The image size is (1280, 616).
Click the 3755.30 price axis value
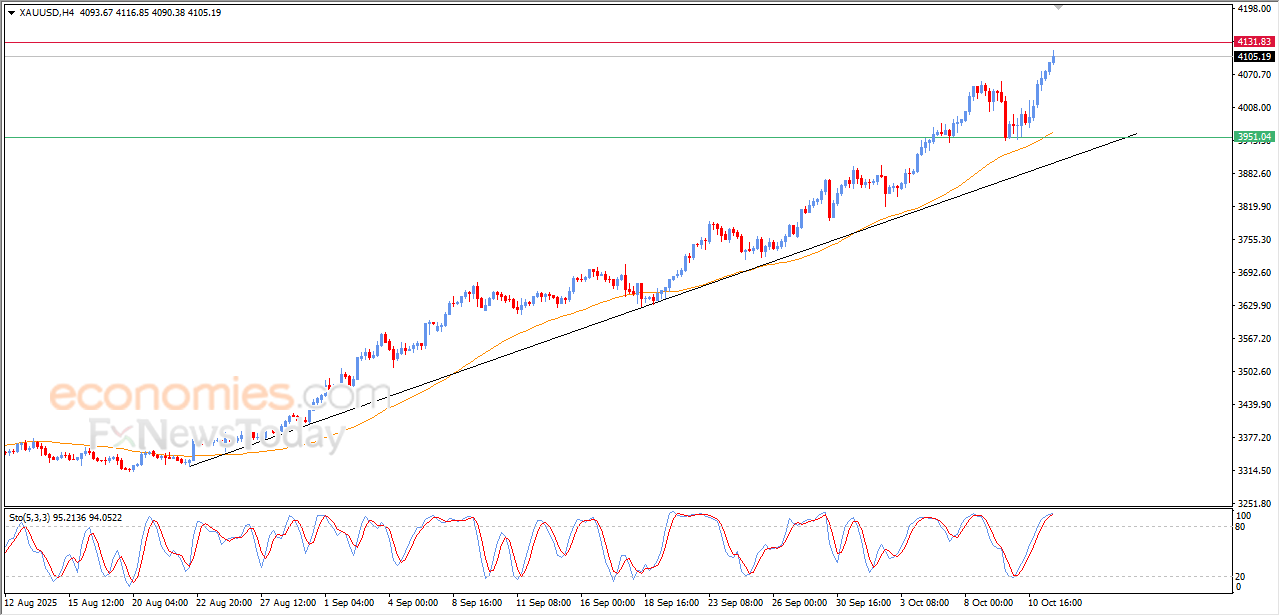click(1253, 240)
